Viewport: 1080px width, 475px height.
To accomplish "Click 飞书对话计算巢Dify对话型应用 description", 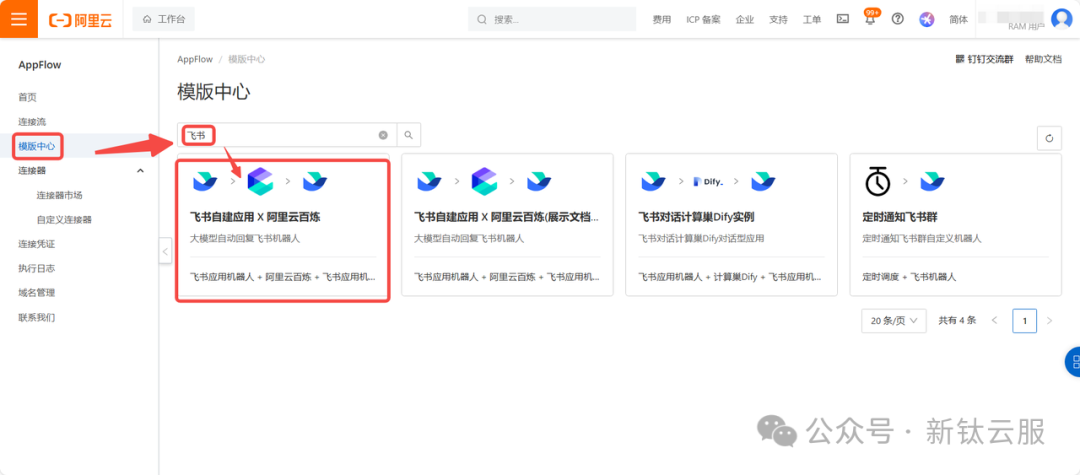I will (x=702, y=239).
